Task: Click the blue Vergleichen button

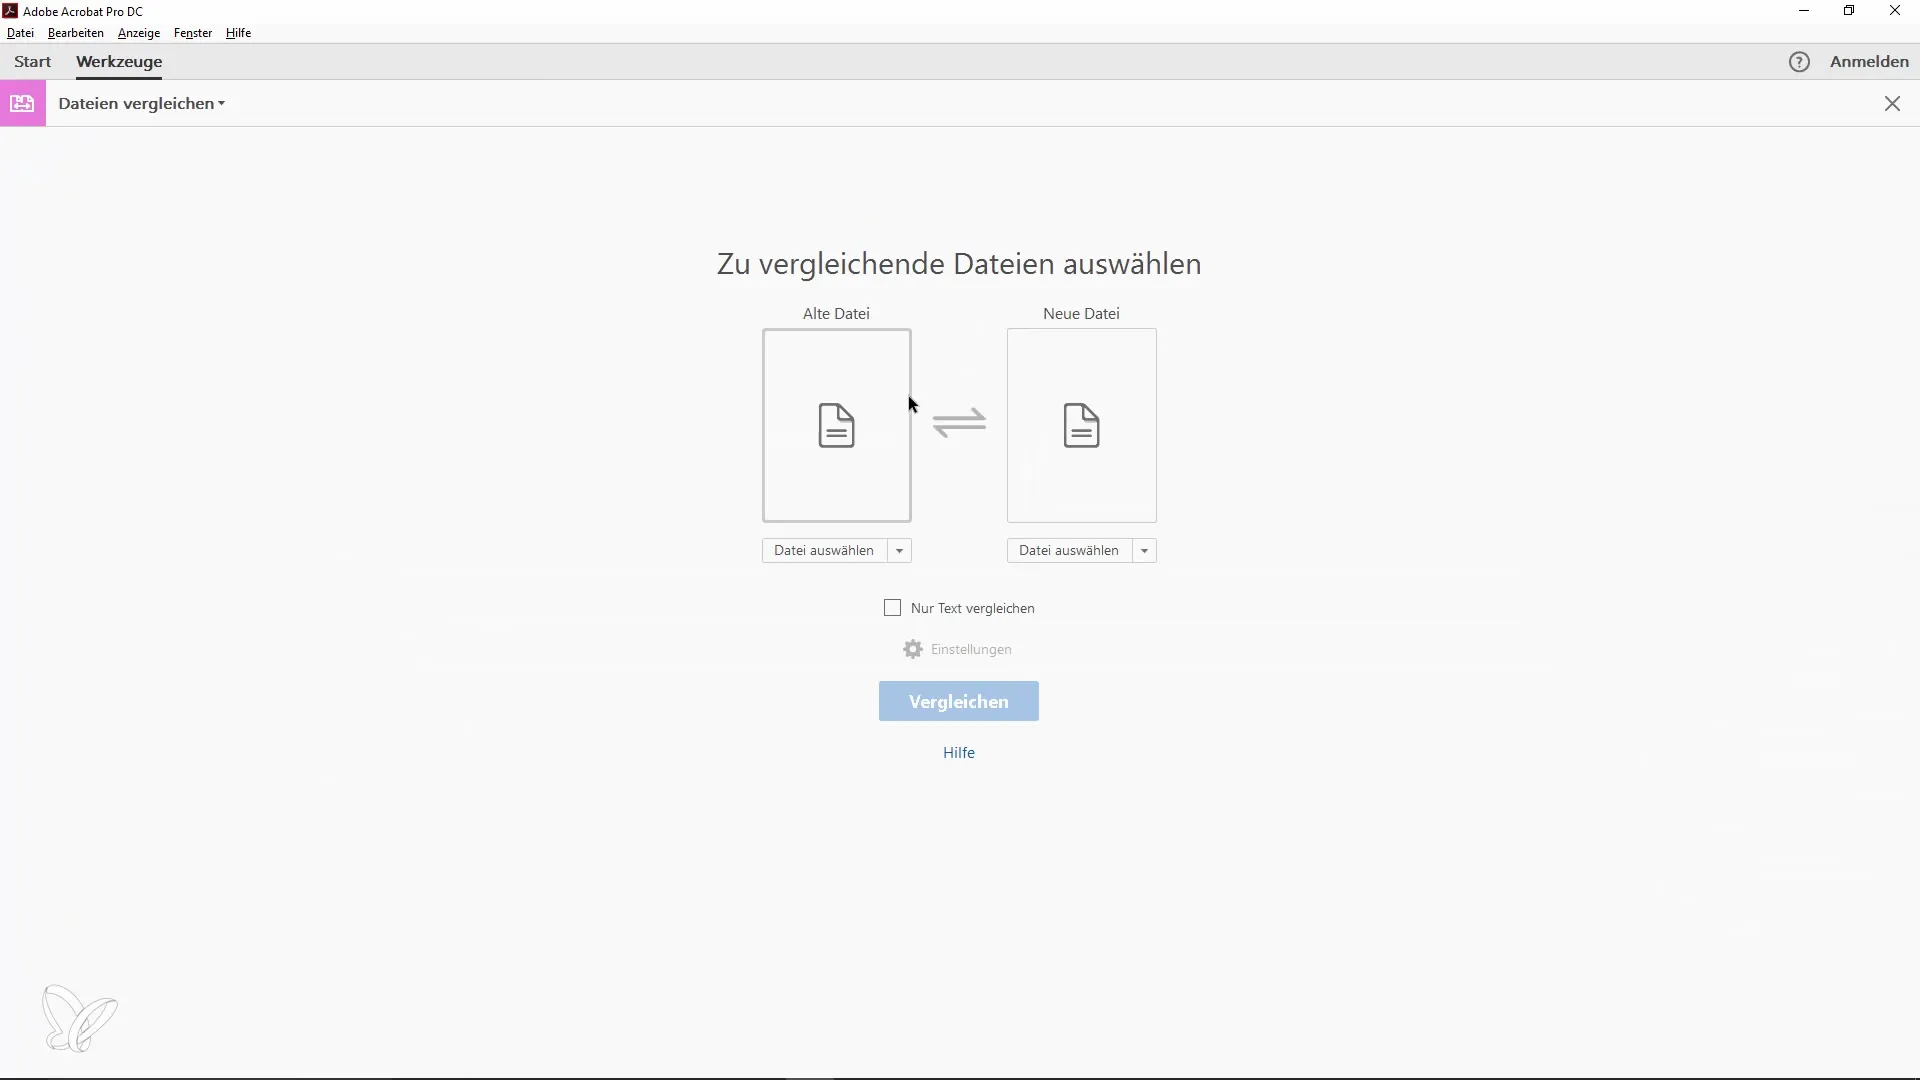Action: pos(959,702)
